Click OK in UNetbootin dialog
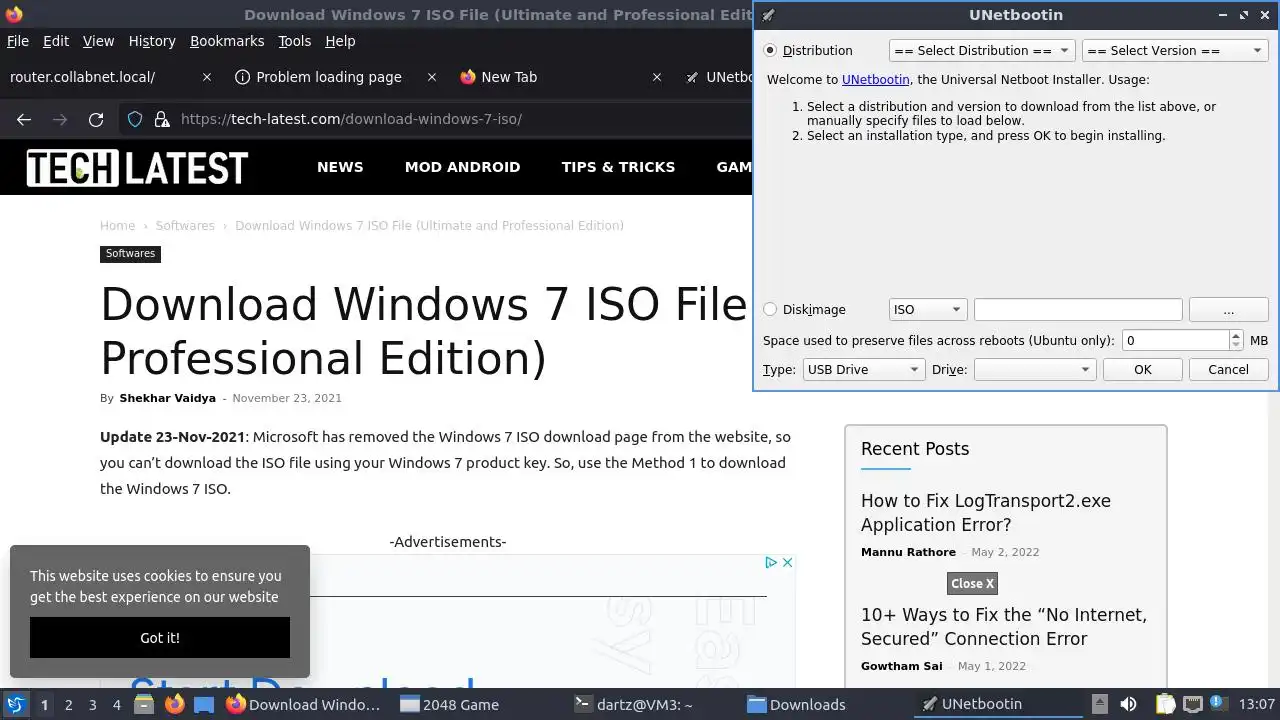Image resolution: width=1280 pixels, height=720 pixels. tap(1143, 370)
